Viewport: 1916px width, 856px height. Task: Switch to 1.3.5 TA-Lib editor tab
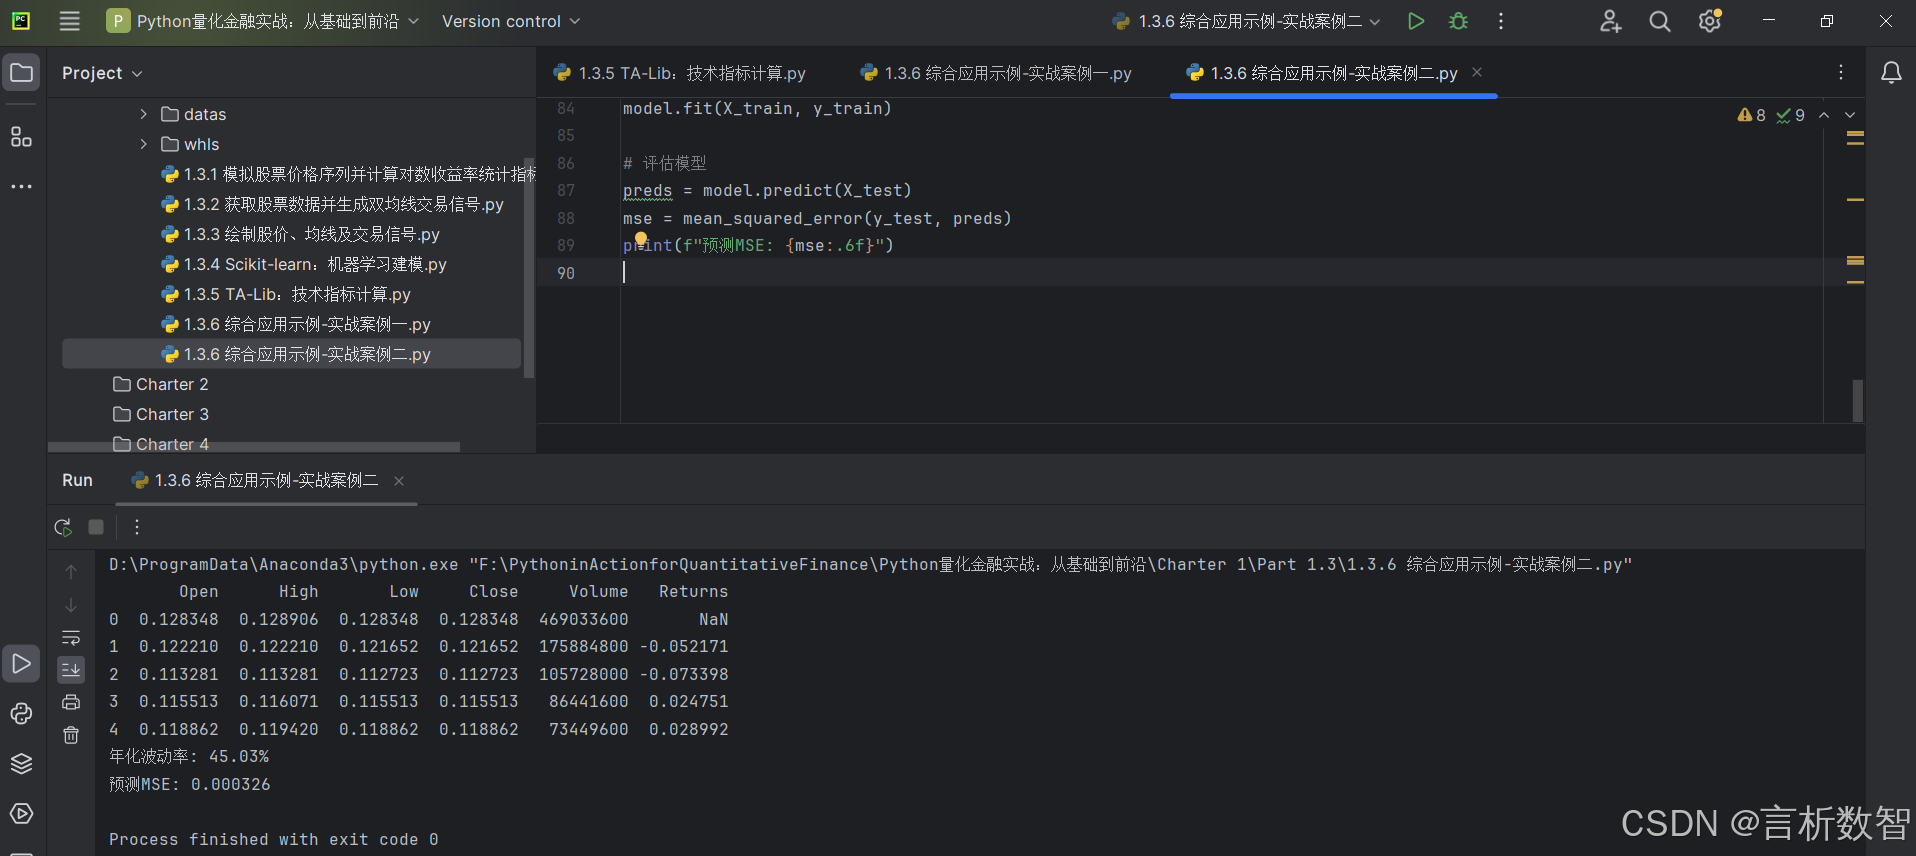click(680, 73)
